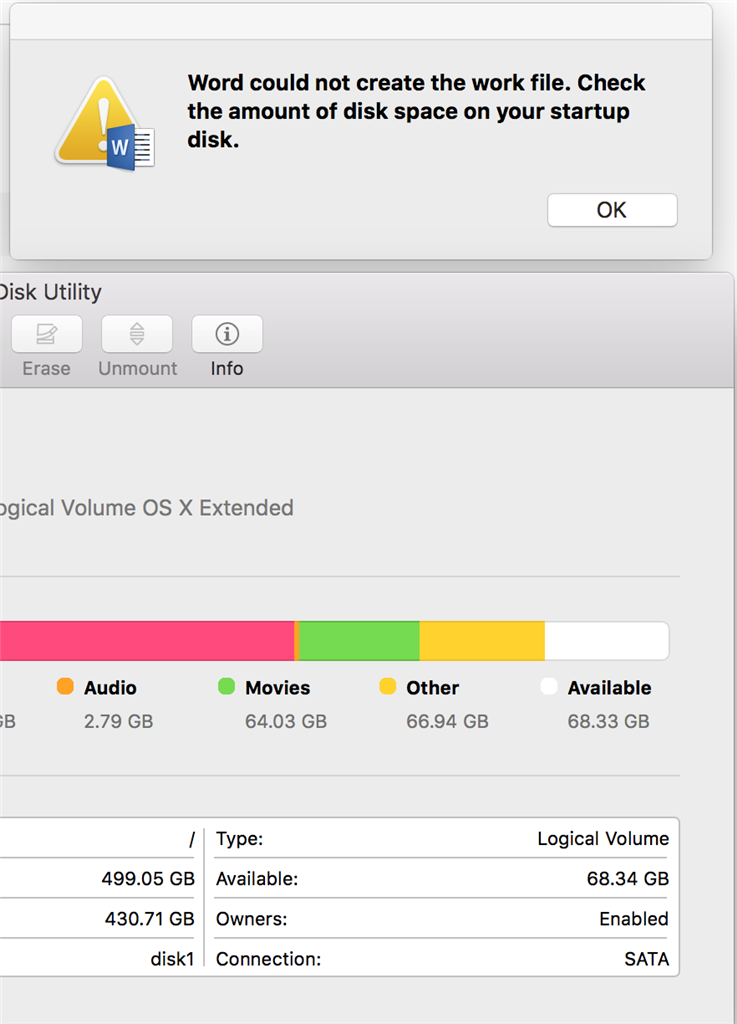Viewport: 737px width, 1024px height.
Task: Open the Info toolbar button
Action: pos(227,334)
